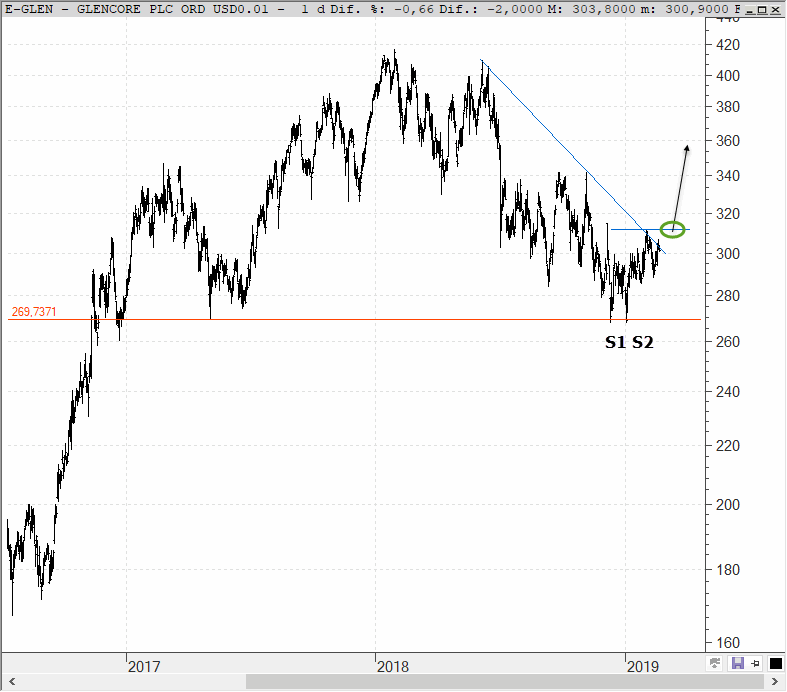This screenshot has height=692, width=787.
Task: Click the 'Dif.: -2,0000' value in title bar
Action: click(491, 9)
